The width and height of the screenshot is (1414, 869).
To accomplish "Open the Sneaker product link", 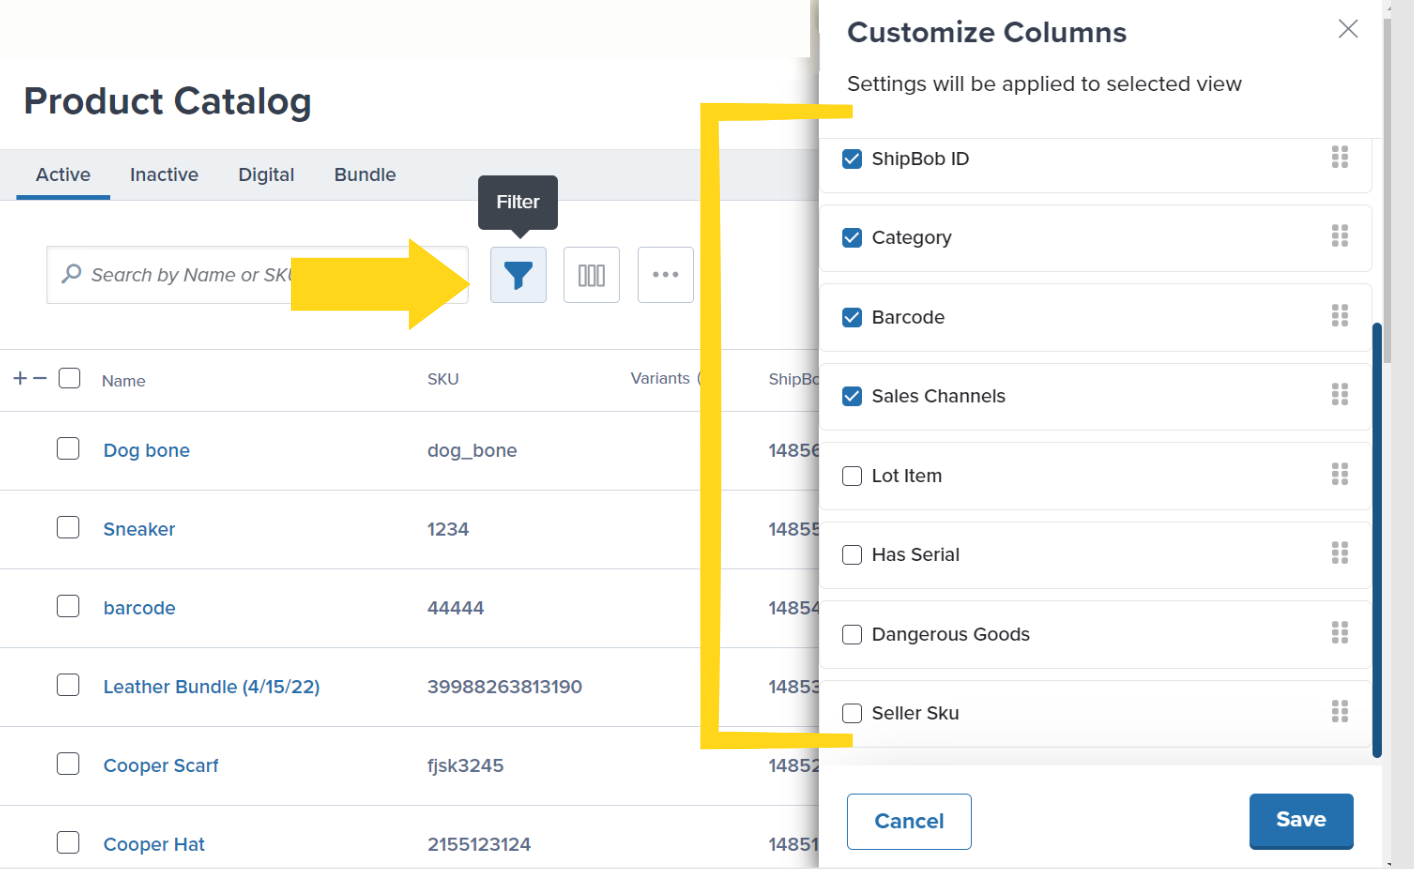I will pyautogui.click(x=138, y=529).
